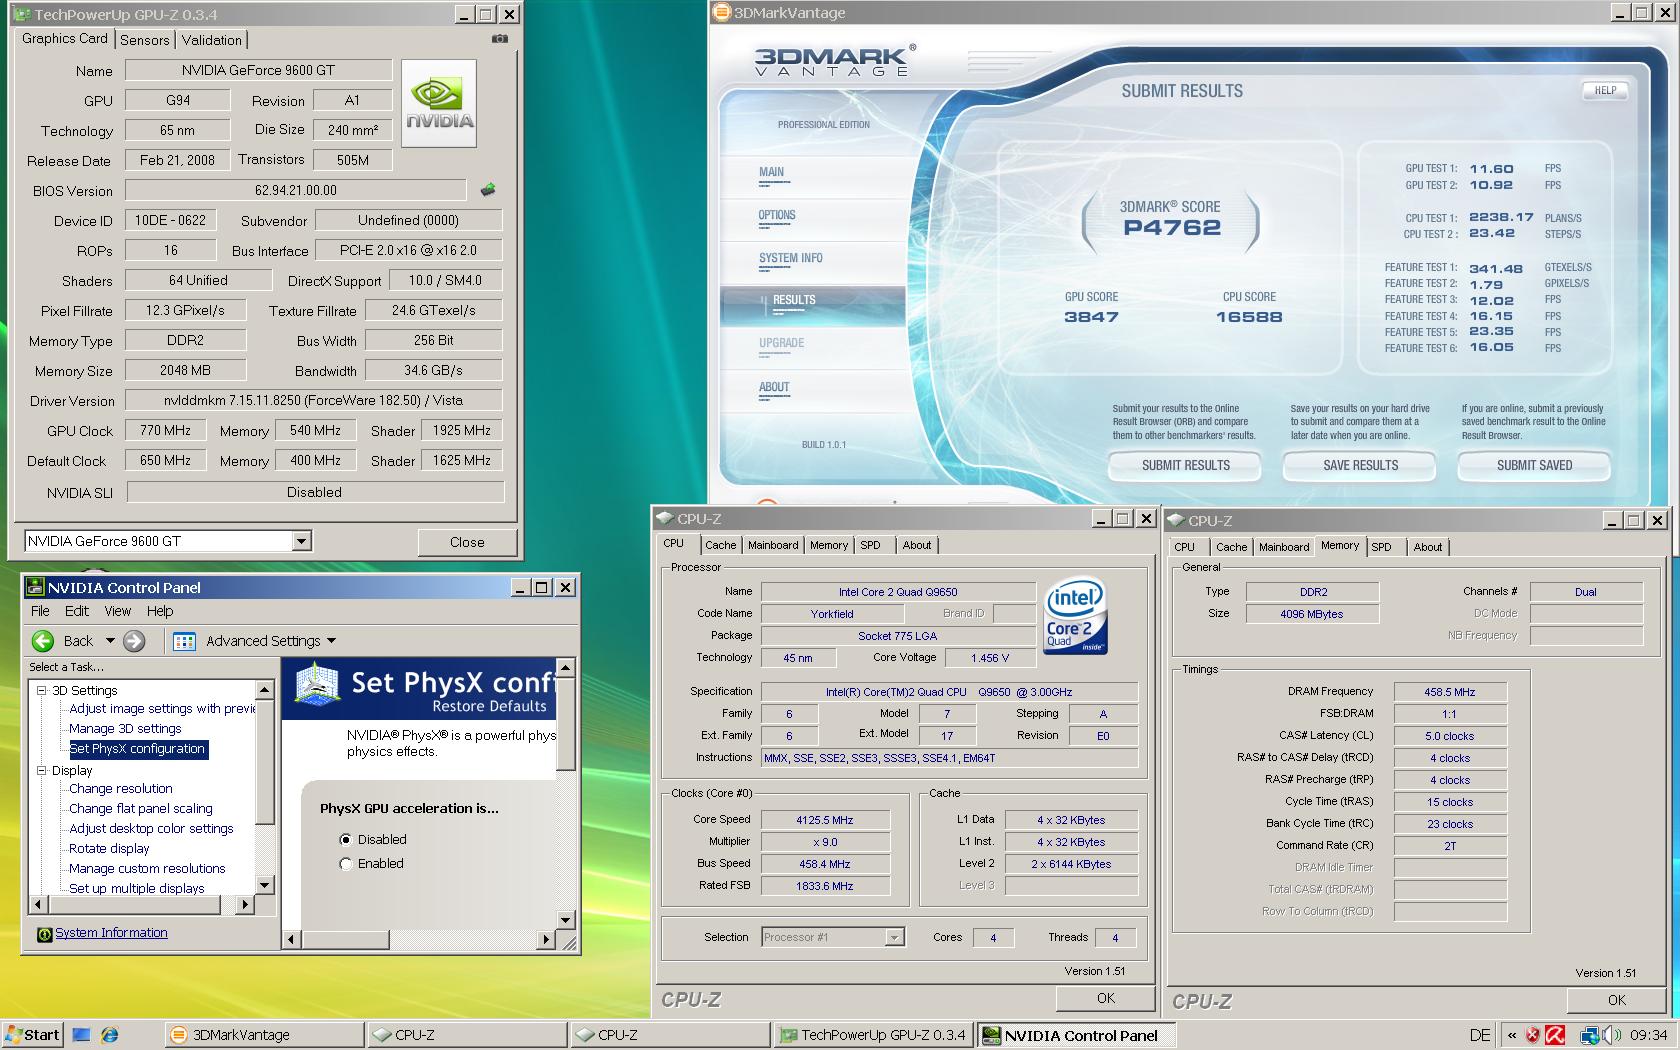Open OPTIONS in 3DMark Vantage sidebar
The image size is (1680, 1050).
pos(777,216)
